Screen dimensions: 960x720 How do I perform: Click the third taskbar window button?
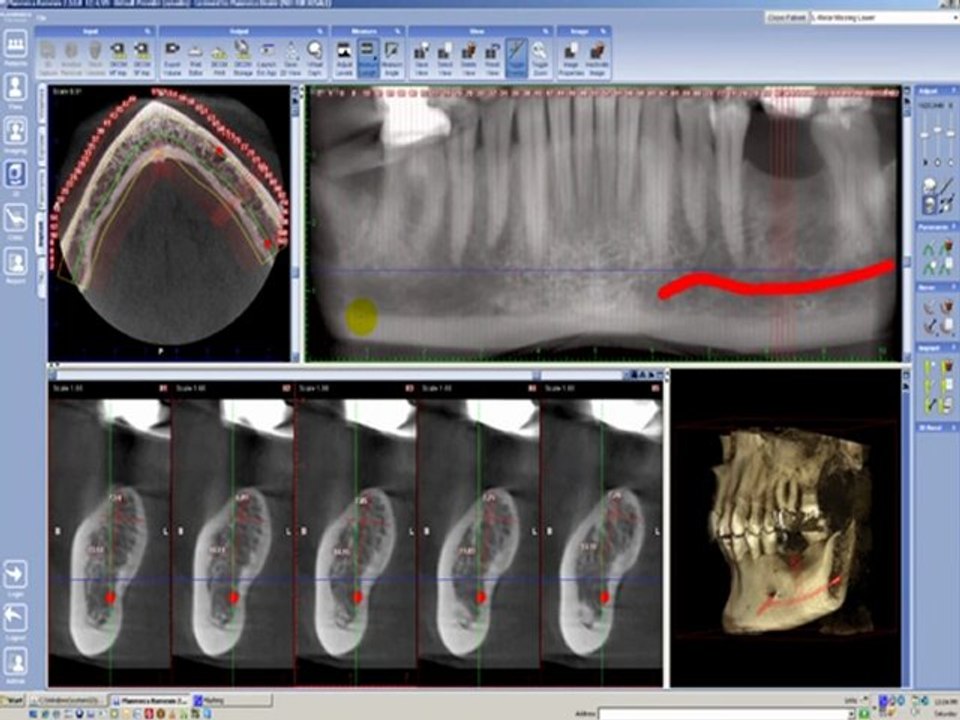coord(231,700)
